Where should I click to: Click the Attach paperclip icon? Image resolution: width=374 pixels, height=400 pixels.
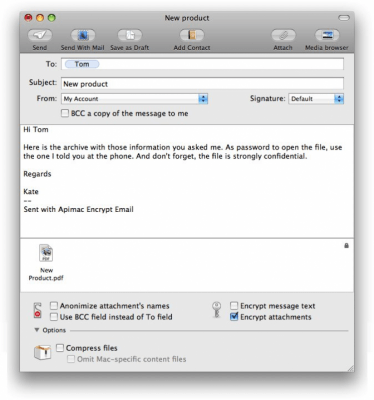[283, 35]
